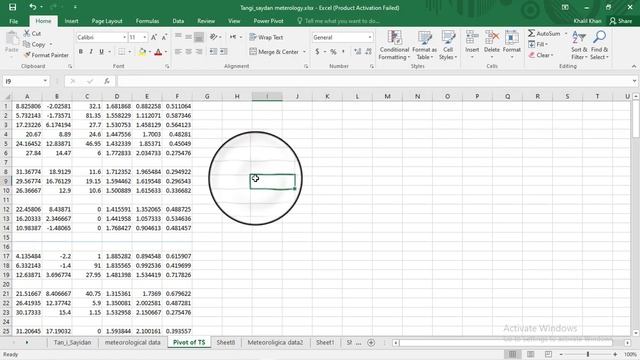Click the Page Layout view button in status bar

click(x=530, y=354)
